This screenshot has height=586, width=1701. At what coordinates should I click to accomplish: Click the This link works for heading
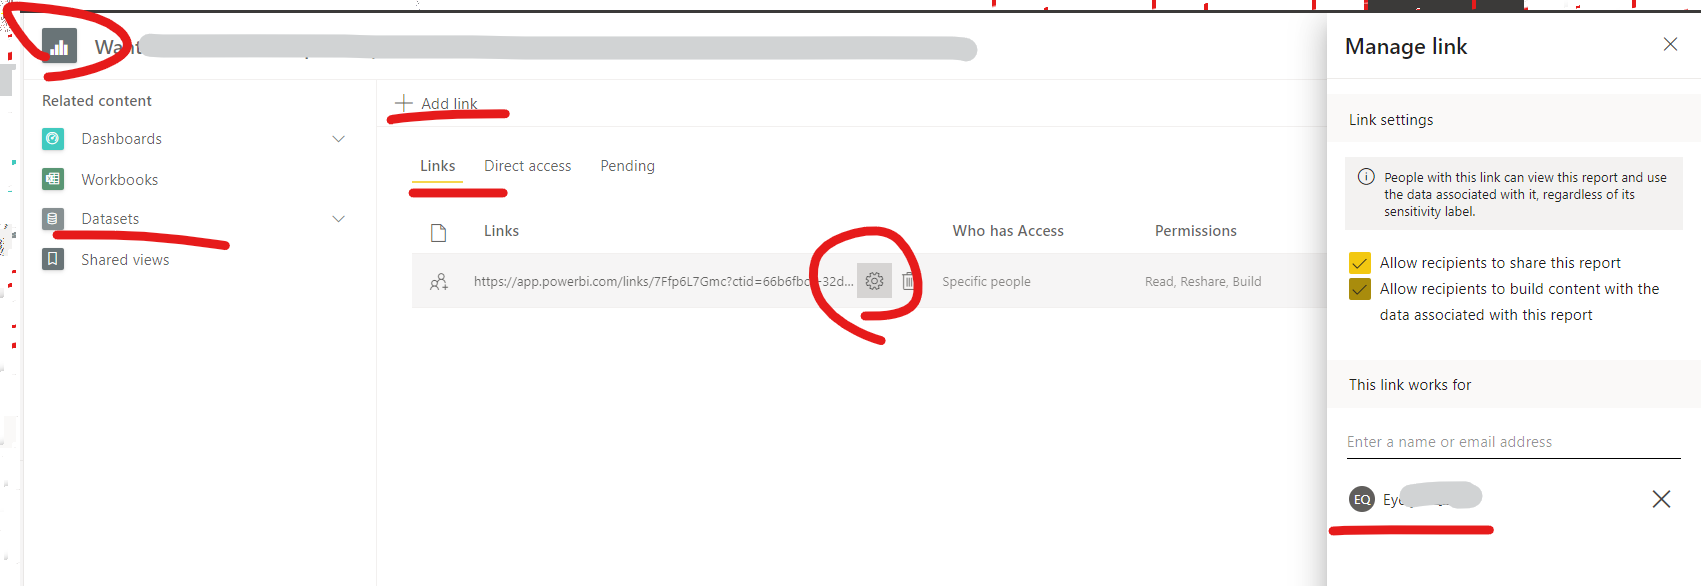point(1410,385)
